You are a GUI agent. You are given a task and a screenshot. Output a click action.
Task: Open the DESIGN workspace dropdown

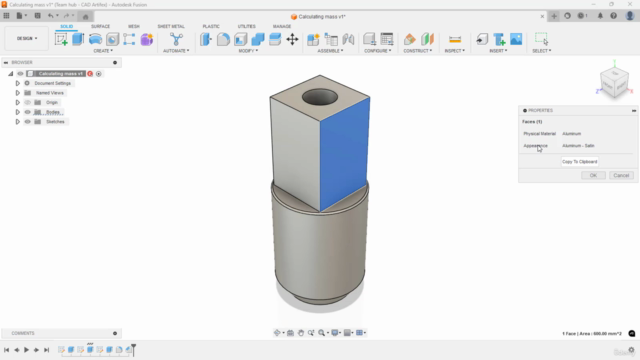tap(27, 38)
